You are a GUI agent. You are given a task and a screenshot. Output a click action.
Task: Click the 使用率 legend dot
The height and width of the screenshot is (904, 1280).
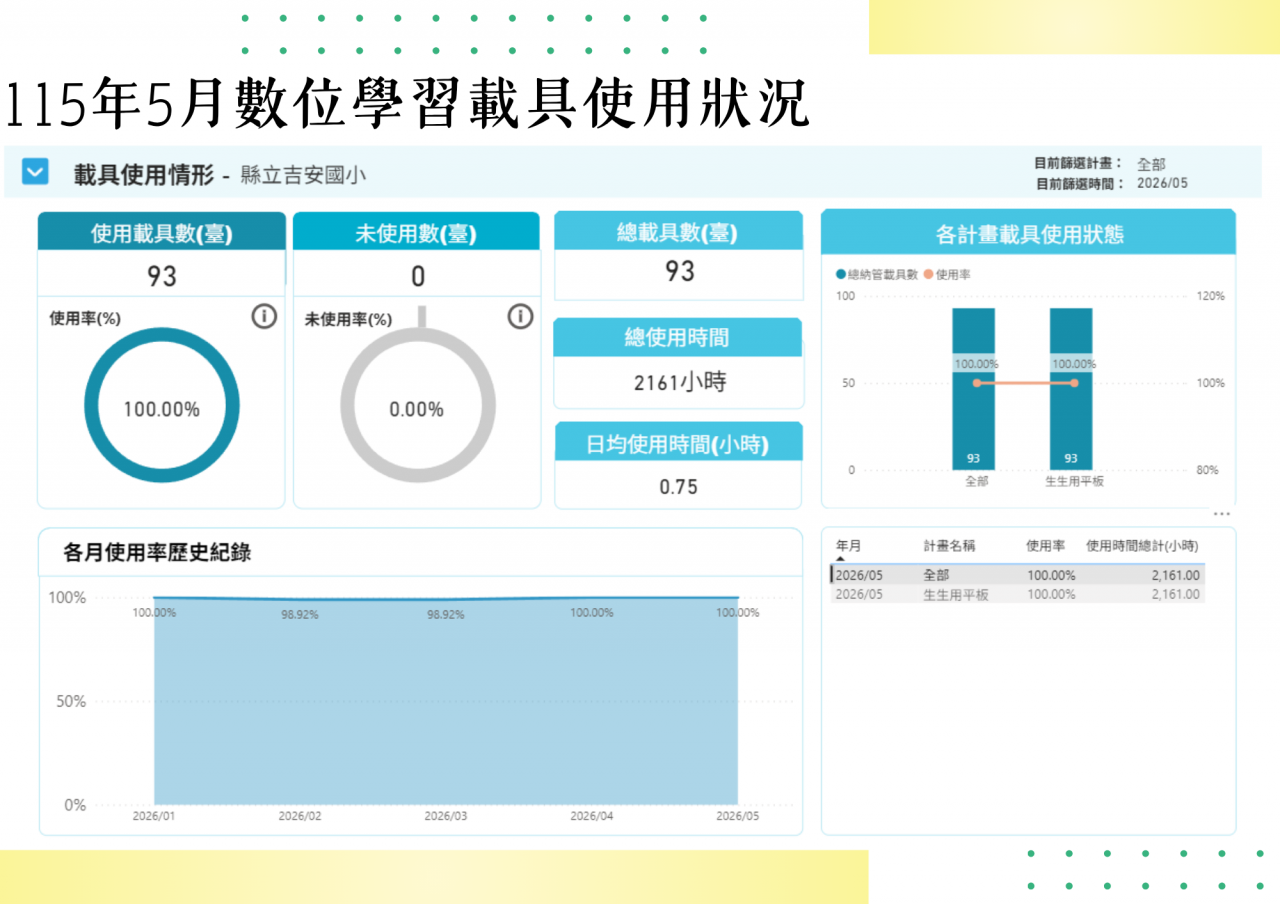pos(929,274)
